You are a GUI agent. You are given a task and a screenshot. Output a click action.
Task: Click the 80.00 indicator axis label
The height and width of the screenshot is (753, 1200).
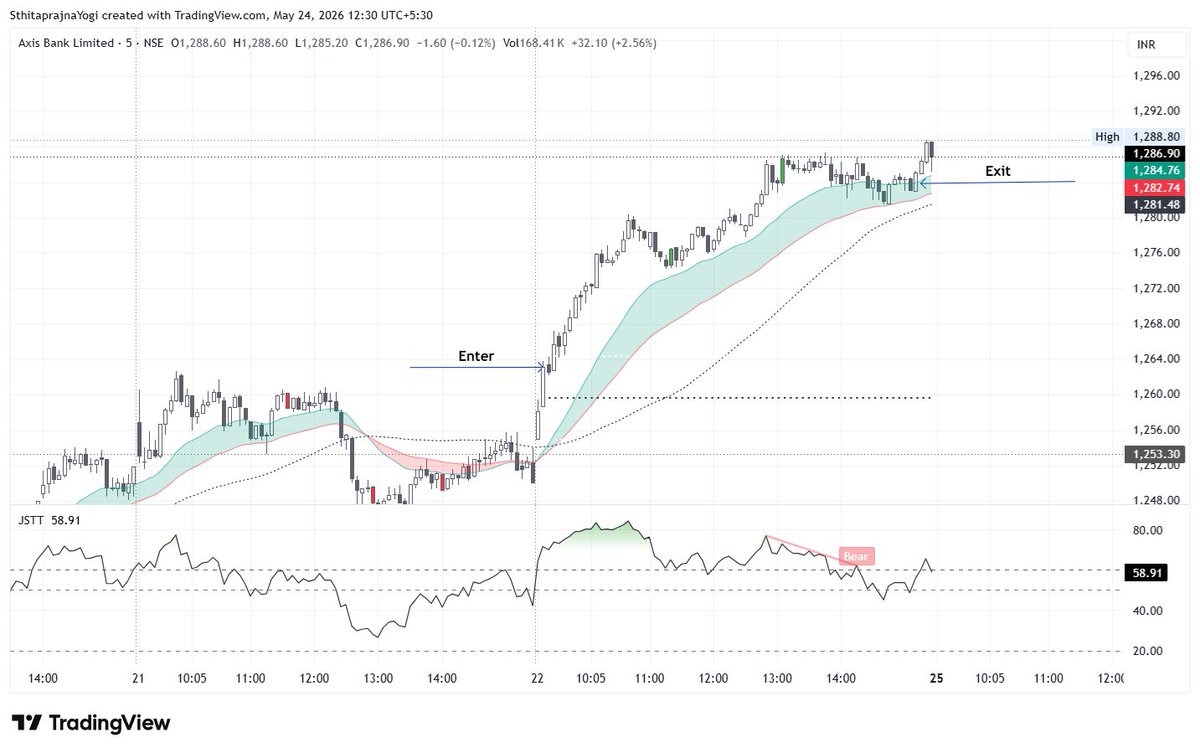[x=1149, y=530]
